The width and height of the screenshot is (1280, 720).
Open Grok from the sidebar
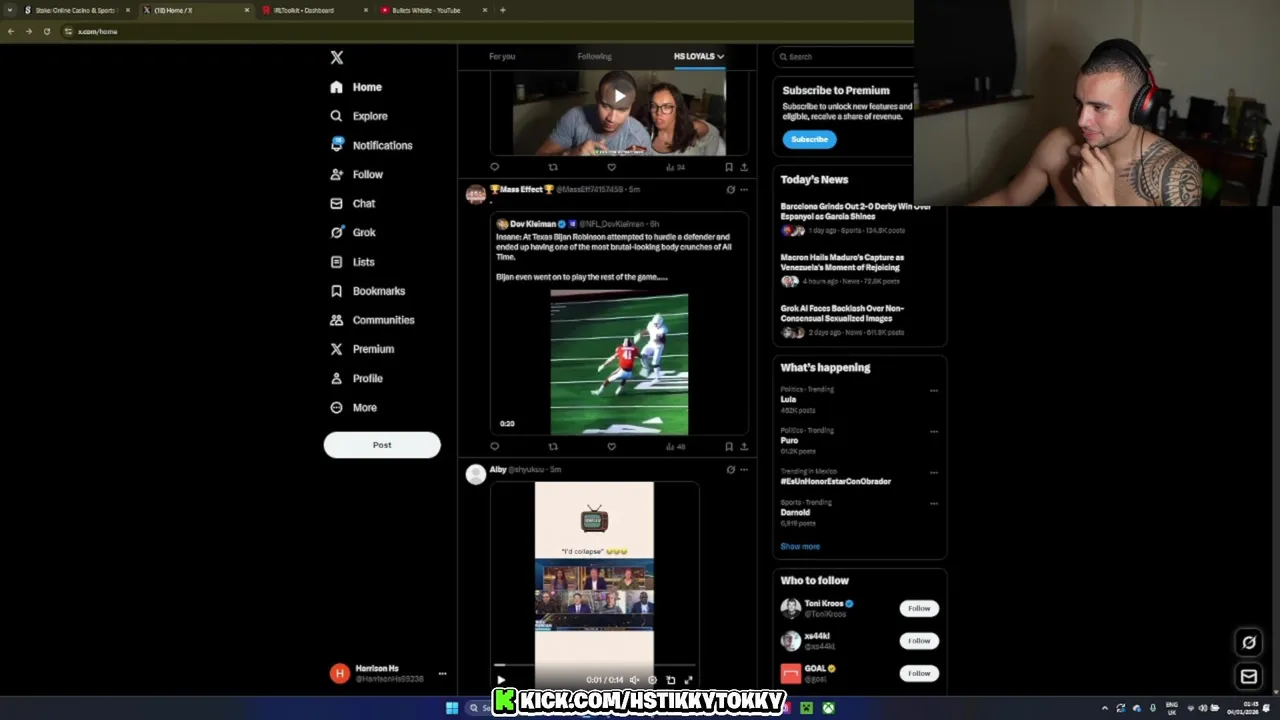352,232
